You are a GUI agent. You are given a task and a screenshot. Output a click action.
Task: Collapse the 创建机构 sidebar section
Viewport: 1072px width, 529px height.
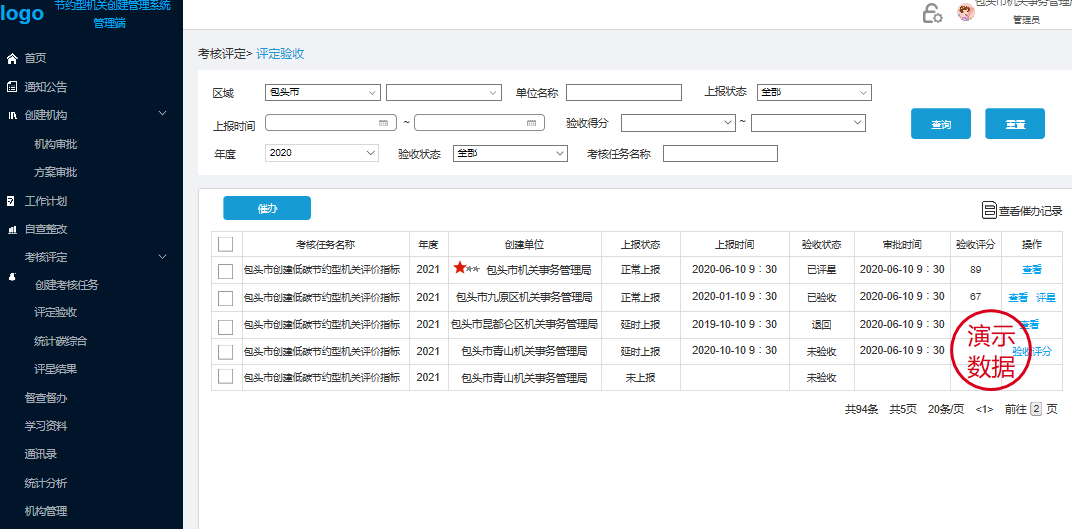click(162, 115)
